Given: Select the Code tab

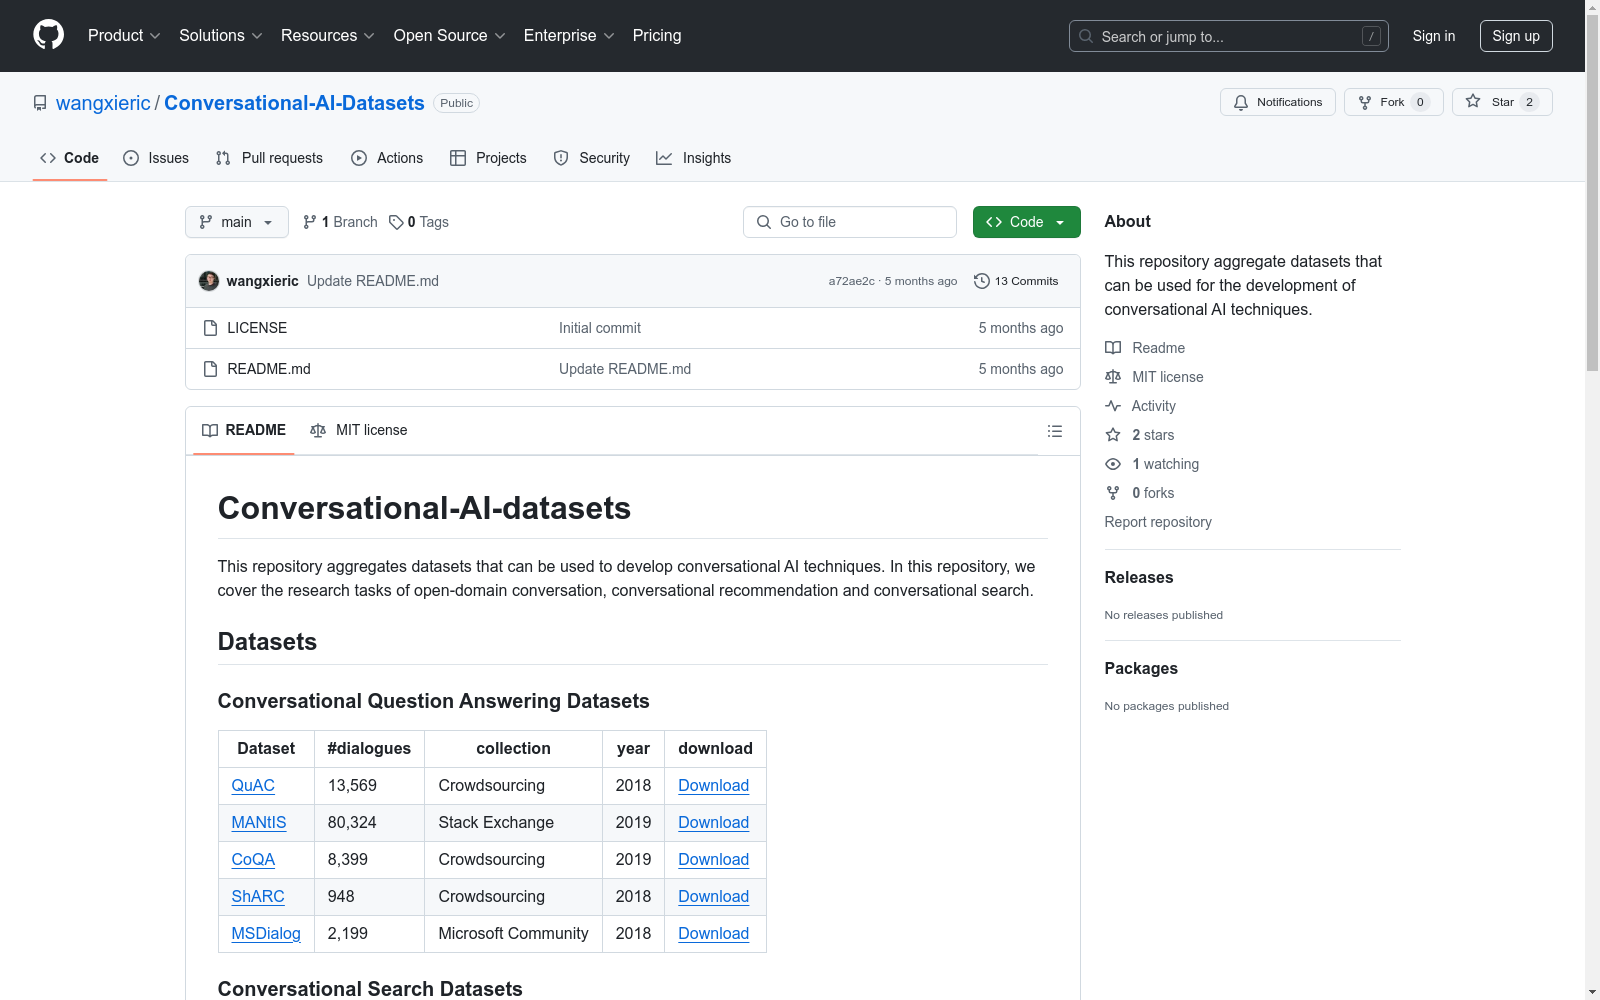Looking at the screenshot, I should point(70,158).
